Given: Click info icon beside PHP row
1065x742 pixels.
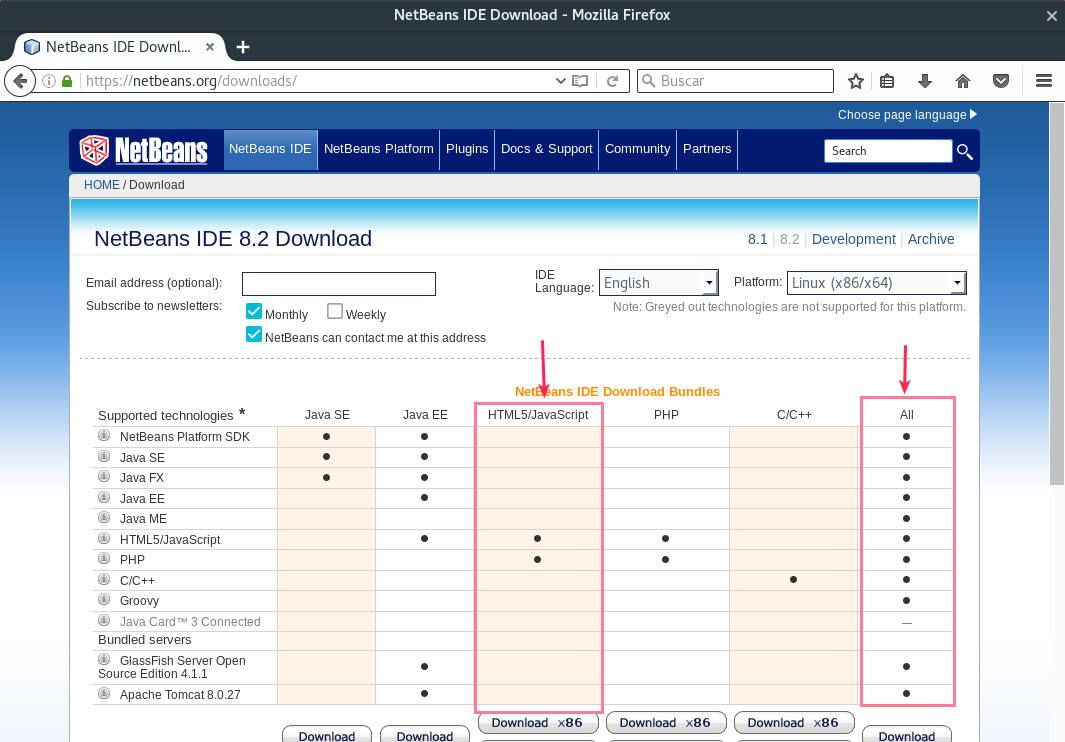Looking at the screenshot, I should tap(104, 559).
